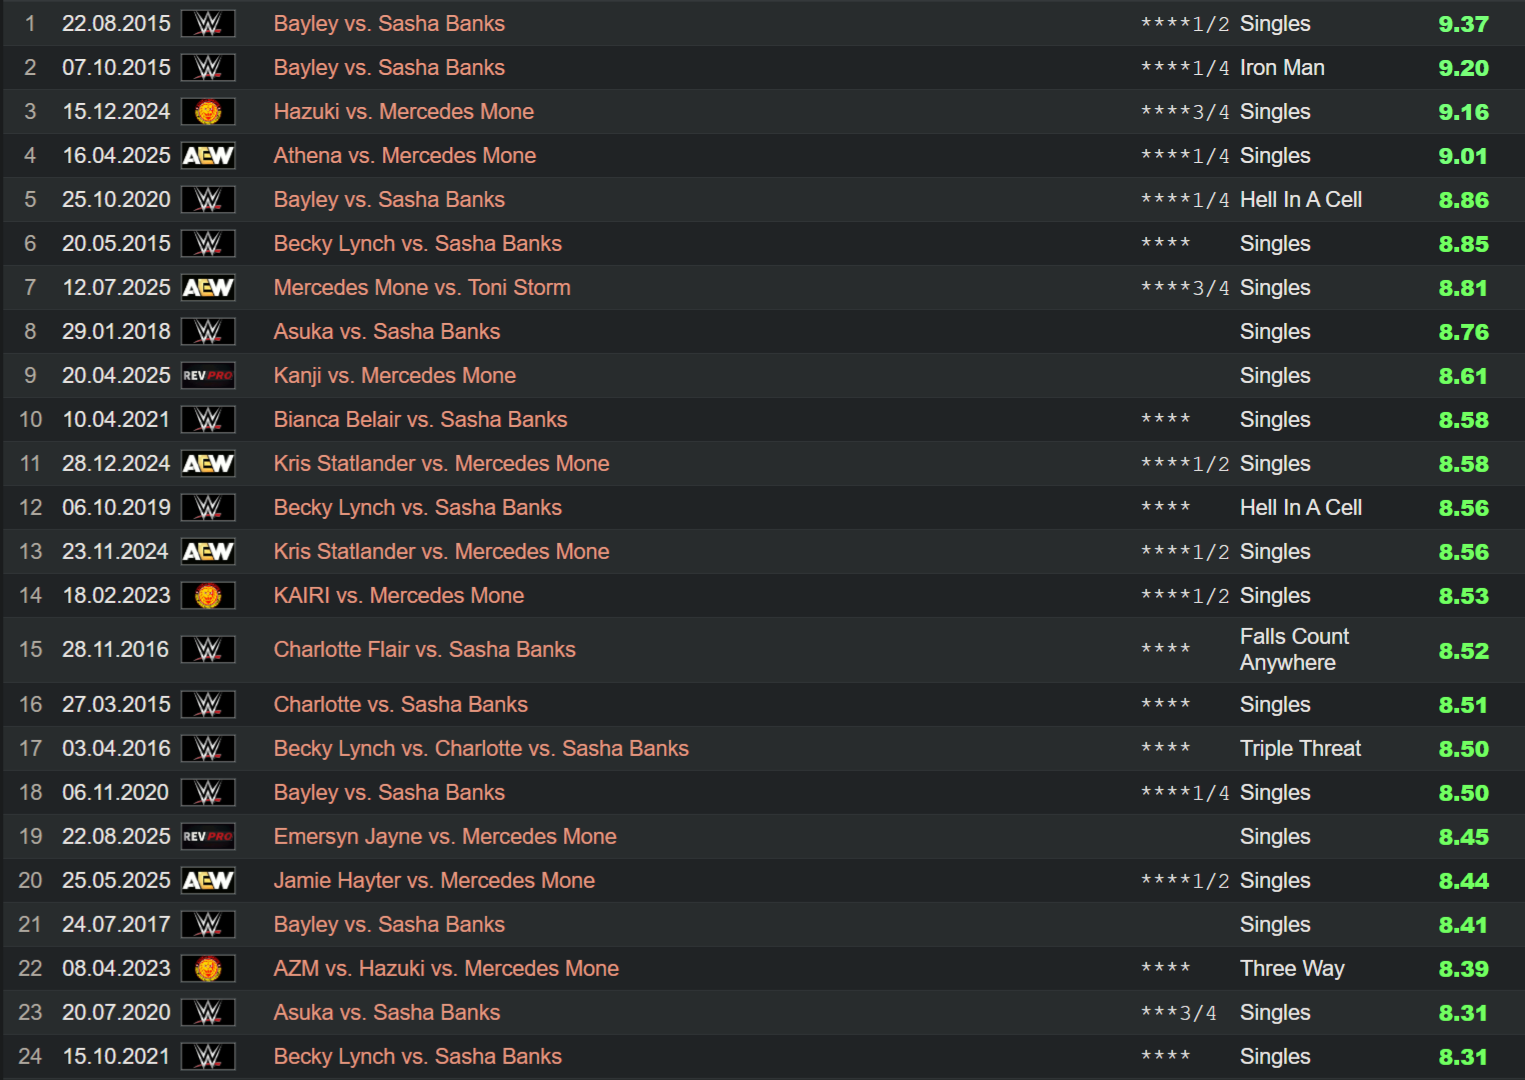Select the AEW logo in the 16.04.2025 row
This screenshot has width=1525, height=1080.
click(208, 156)
